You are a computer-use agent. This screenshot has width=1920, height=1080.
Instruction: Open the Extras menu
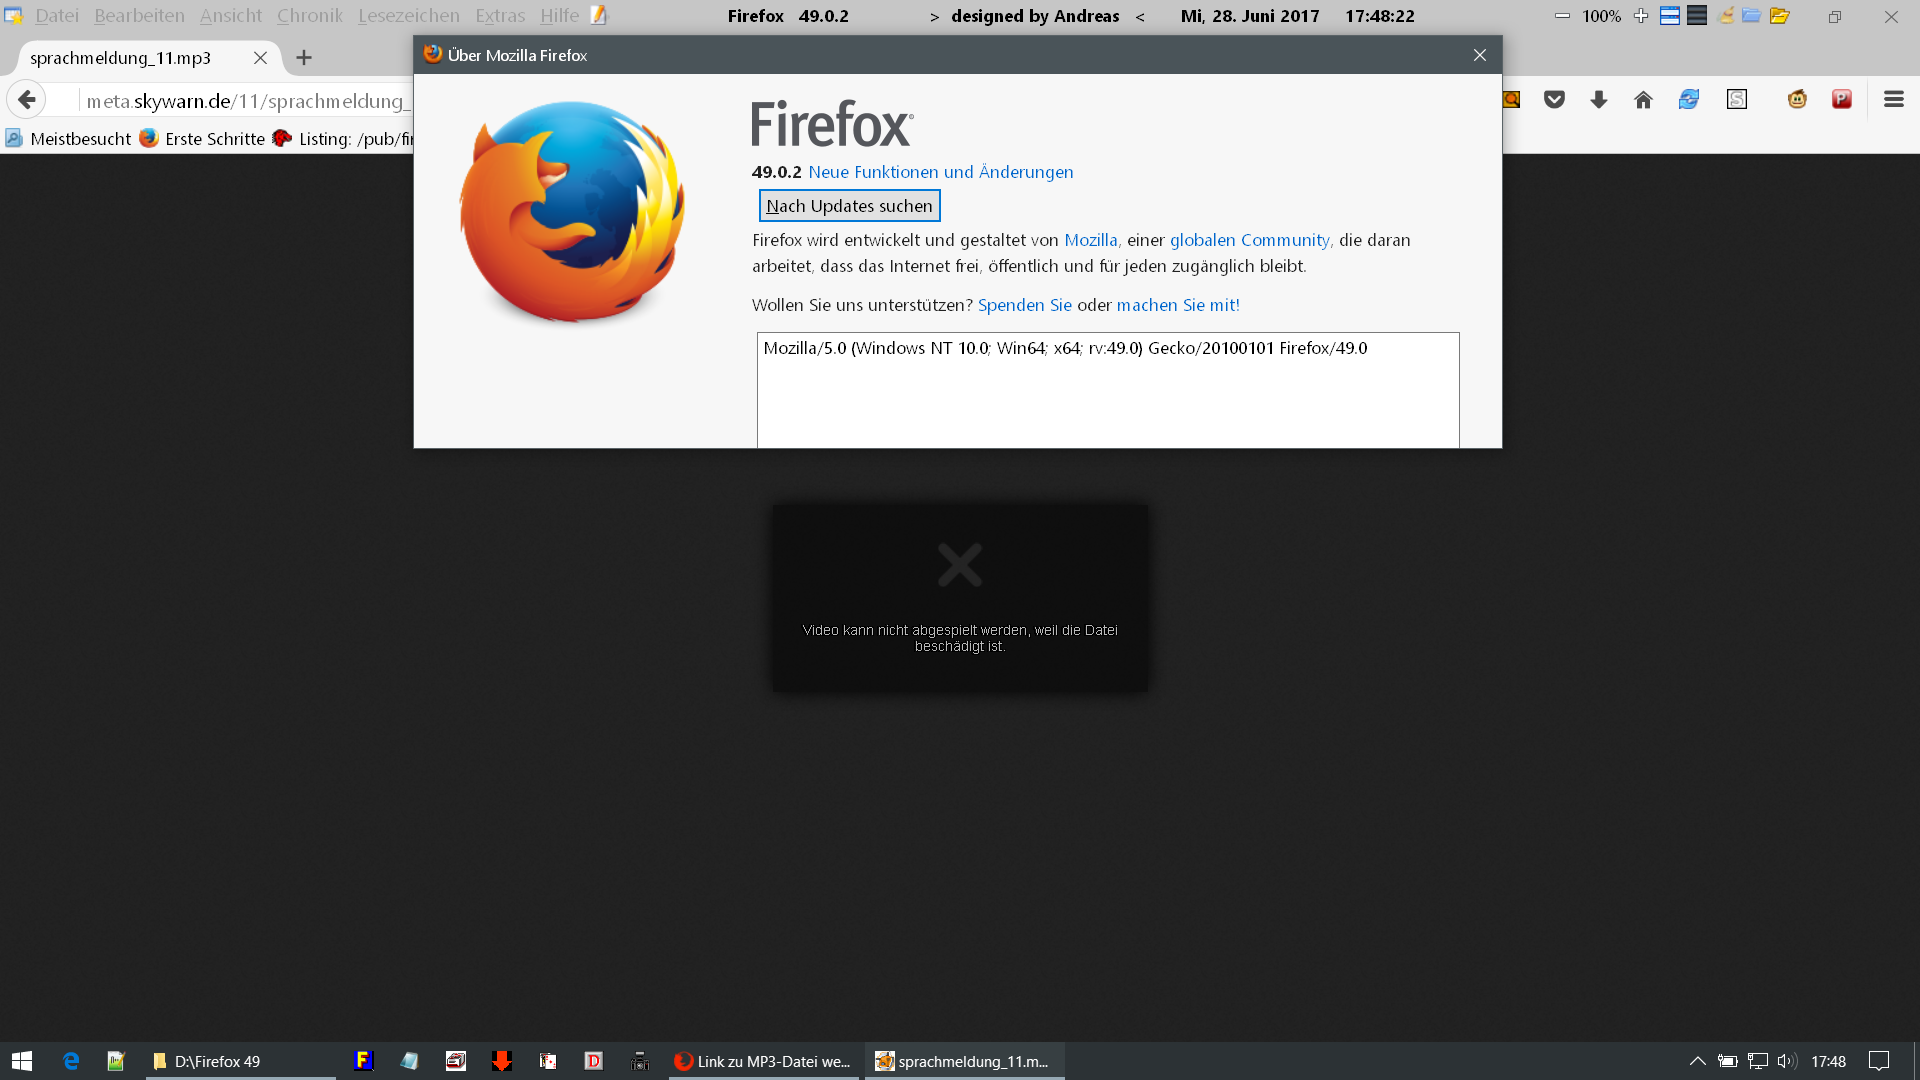(x=499, y=16)
